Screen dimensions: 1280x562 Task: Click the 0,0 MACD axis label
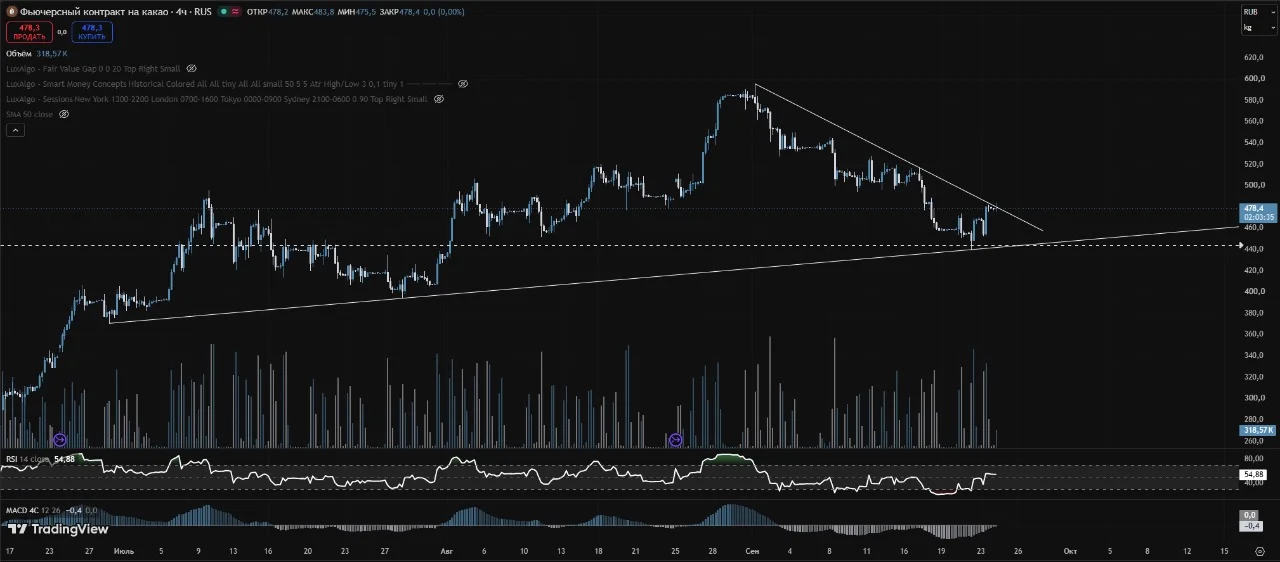pos(1250,515)
